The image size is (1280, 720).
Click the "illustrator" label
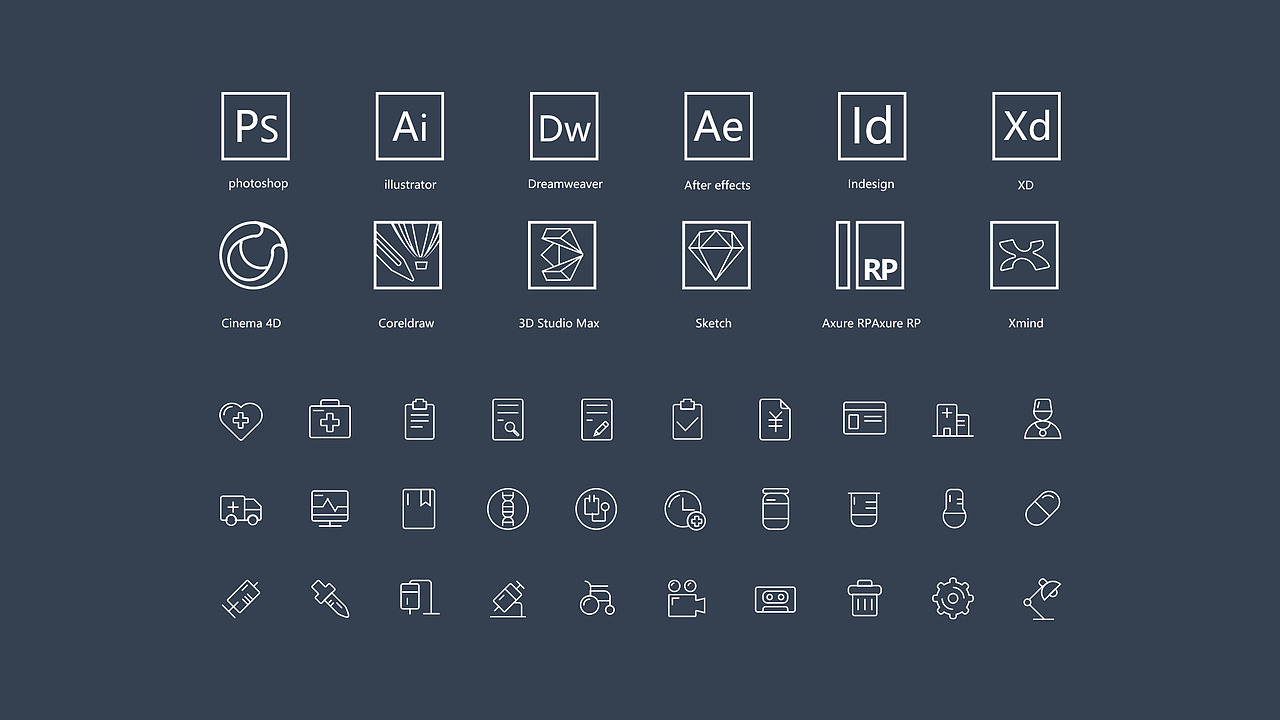(410, 184)
